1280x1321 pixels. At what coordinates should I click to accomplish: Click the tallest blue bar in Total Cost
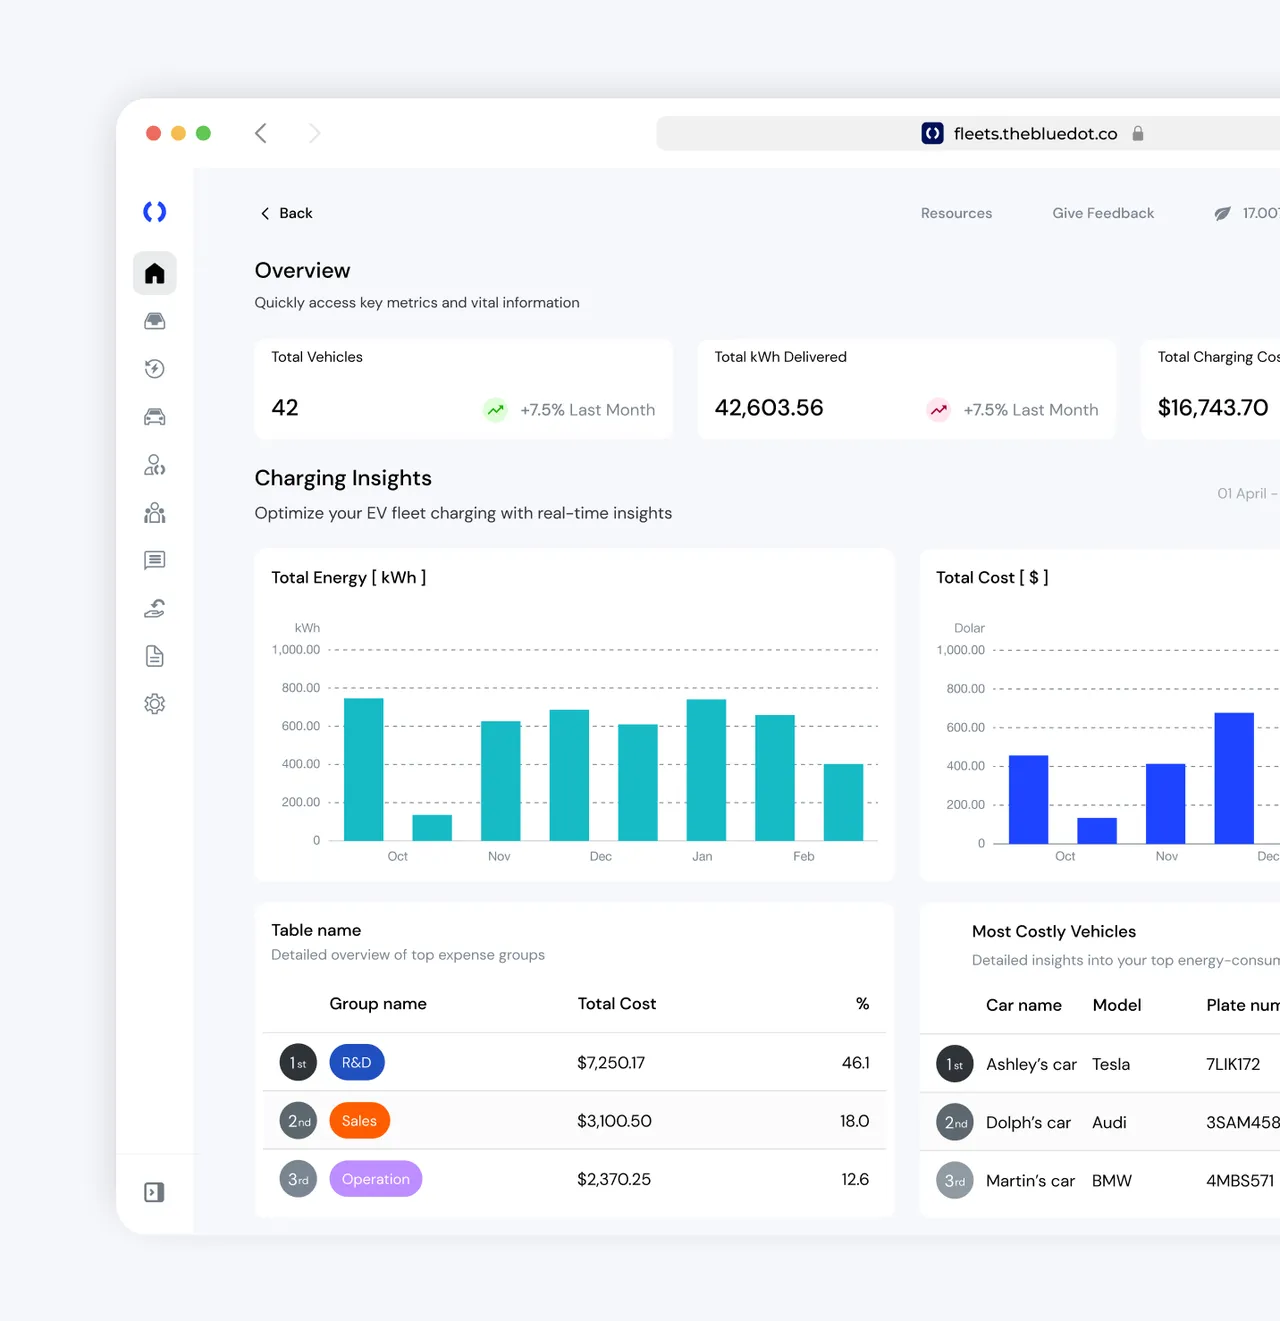1234,778
